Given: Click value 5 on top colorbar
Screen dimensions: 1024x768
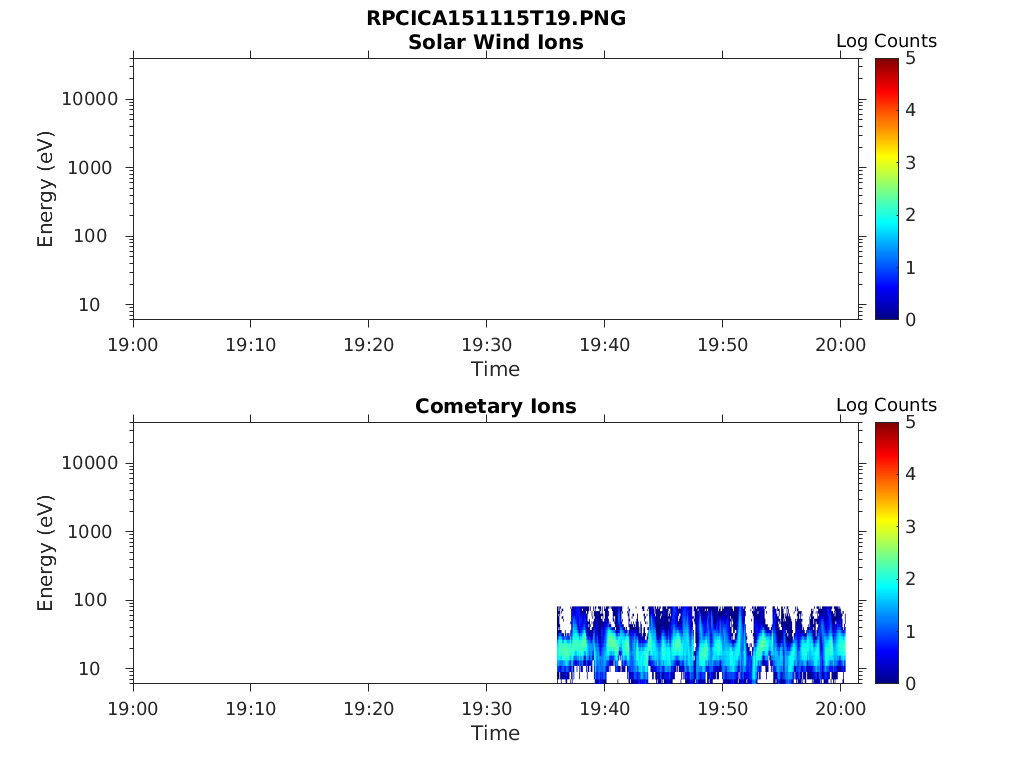Looking at the screenshot, I should 910,59.
